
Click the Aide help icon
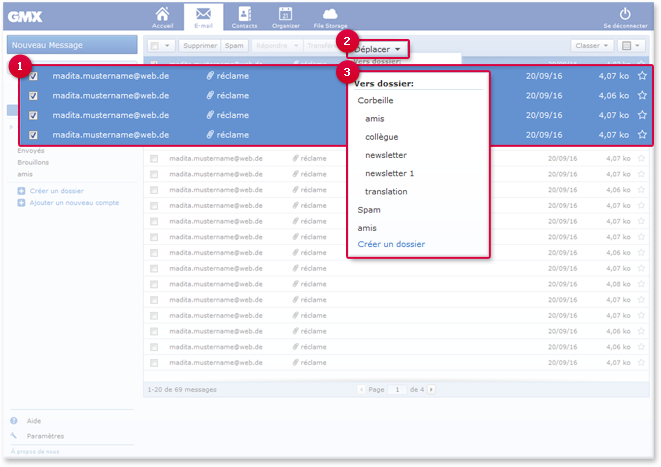[x=14, y=421]
